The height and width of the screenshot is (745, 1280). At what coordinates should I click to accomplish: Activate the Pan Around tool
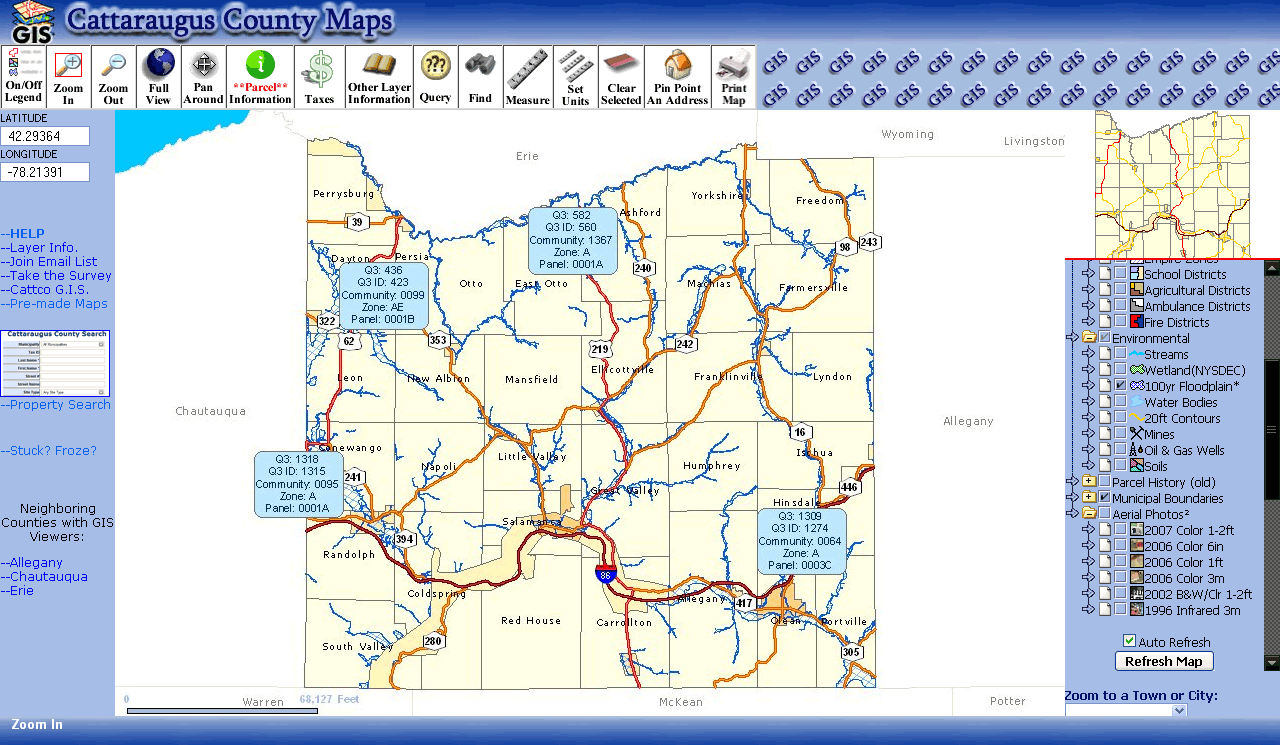click(203, 77)
